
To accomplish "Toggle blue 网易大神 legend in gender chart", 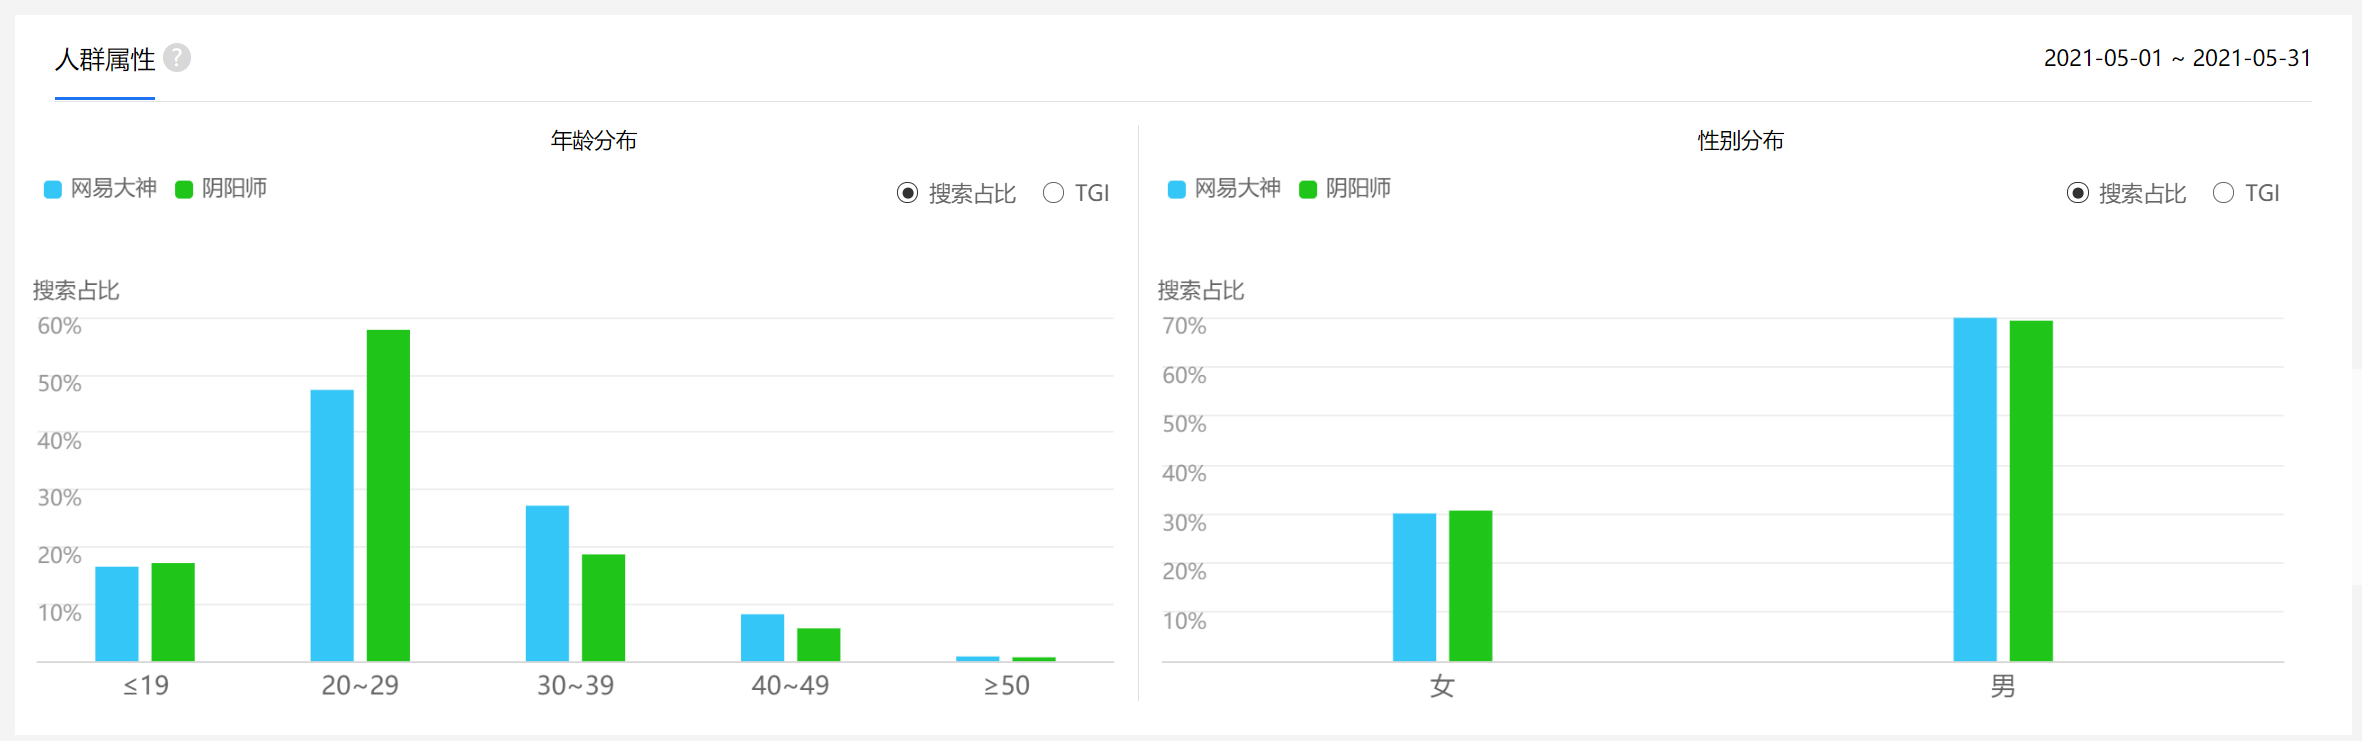I will click(1225, 189).
